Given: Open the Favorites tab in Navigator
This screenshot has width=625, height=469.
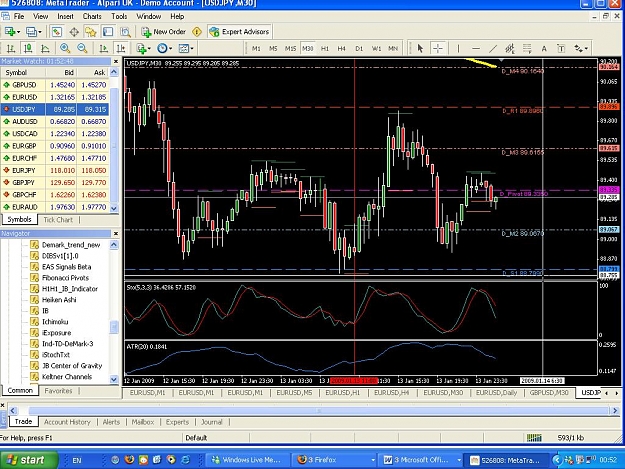Looking at the screenshot, I should pyautogui.click(x=59, y=391).
